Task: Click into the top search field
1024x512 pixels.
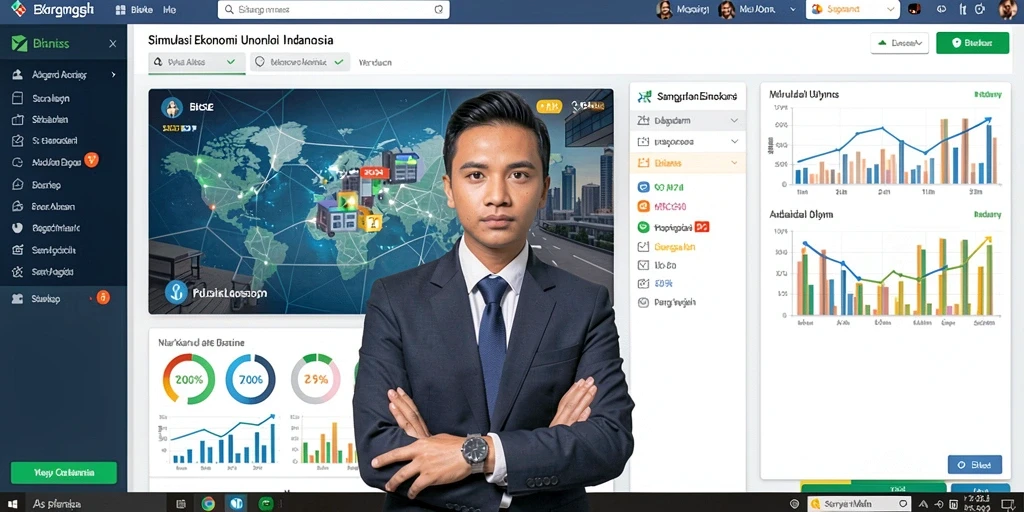Action: (x=333, y=10)
